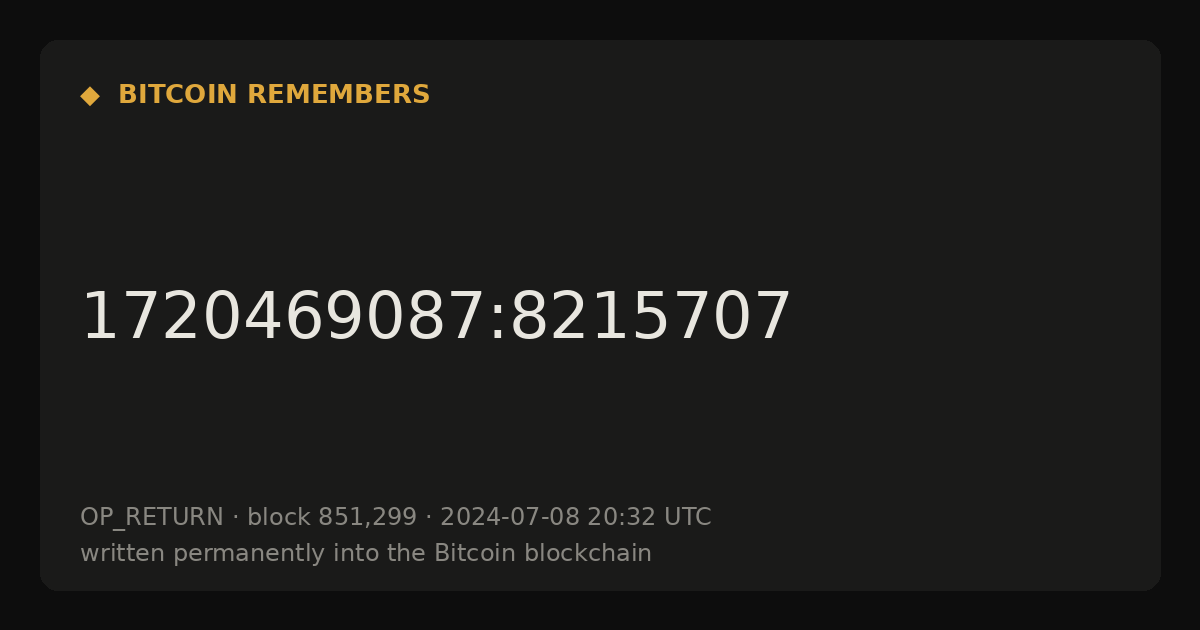Image resolution: width=1200 pixels, height=630 pixels.
Task: Select the word BITCOIN in the header
Action: [179, 95]
